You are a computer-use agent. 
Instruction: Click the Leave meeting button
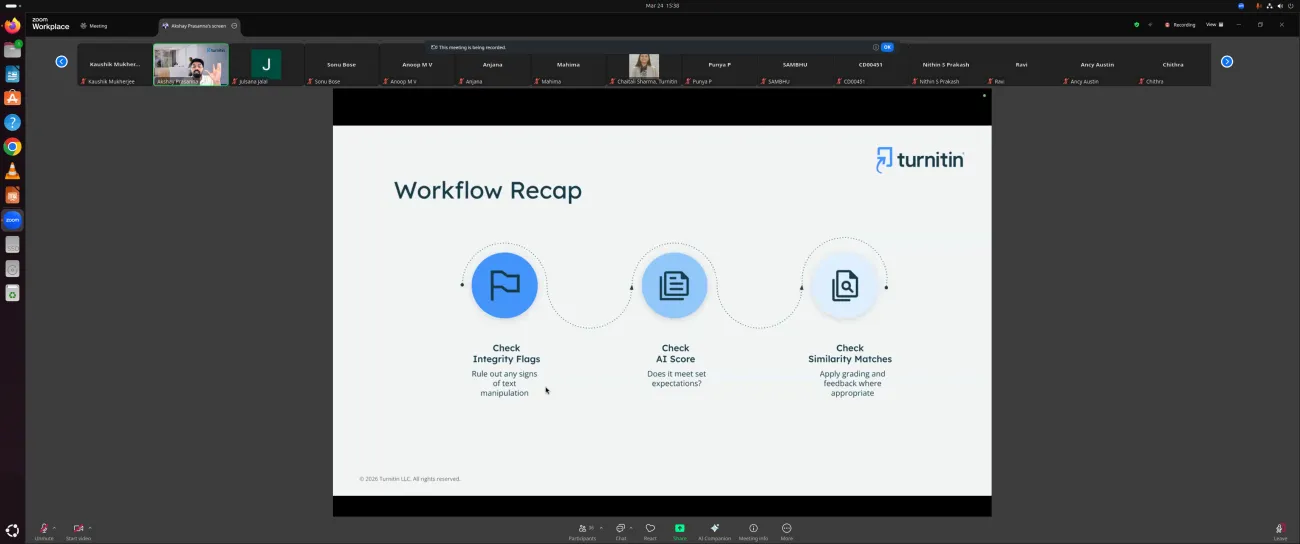pyautogui.click(x=1280, y=529)
